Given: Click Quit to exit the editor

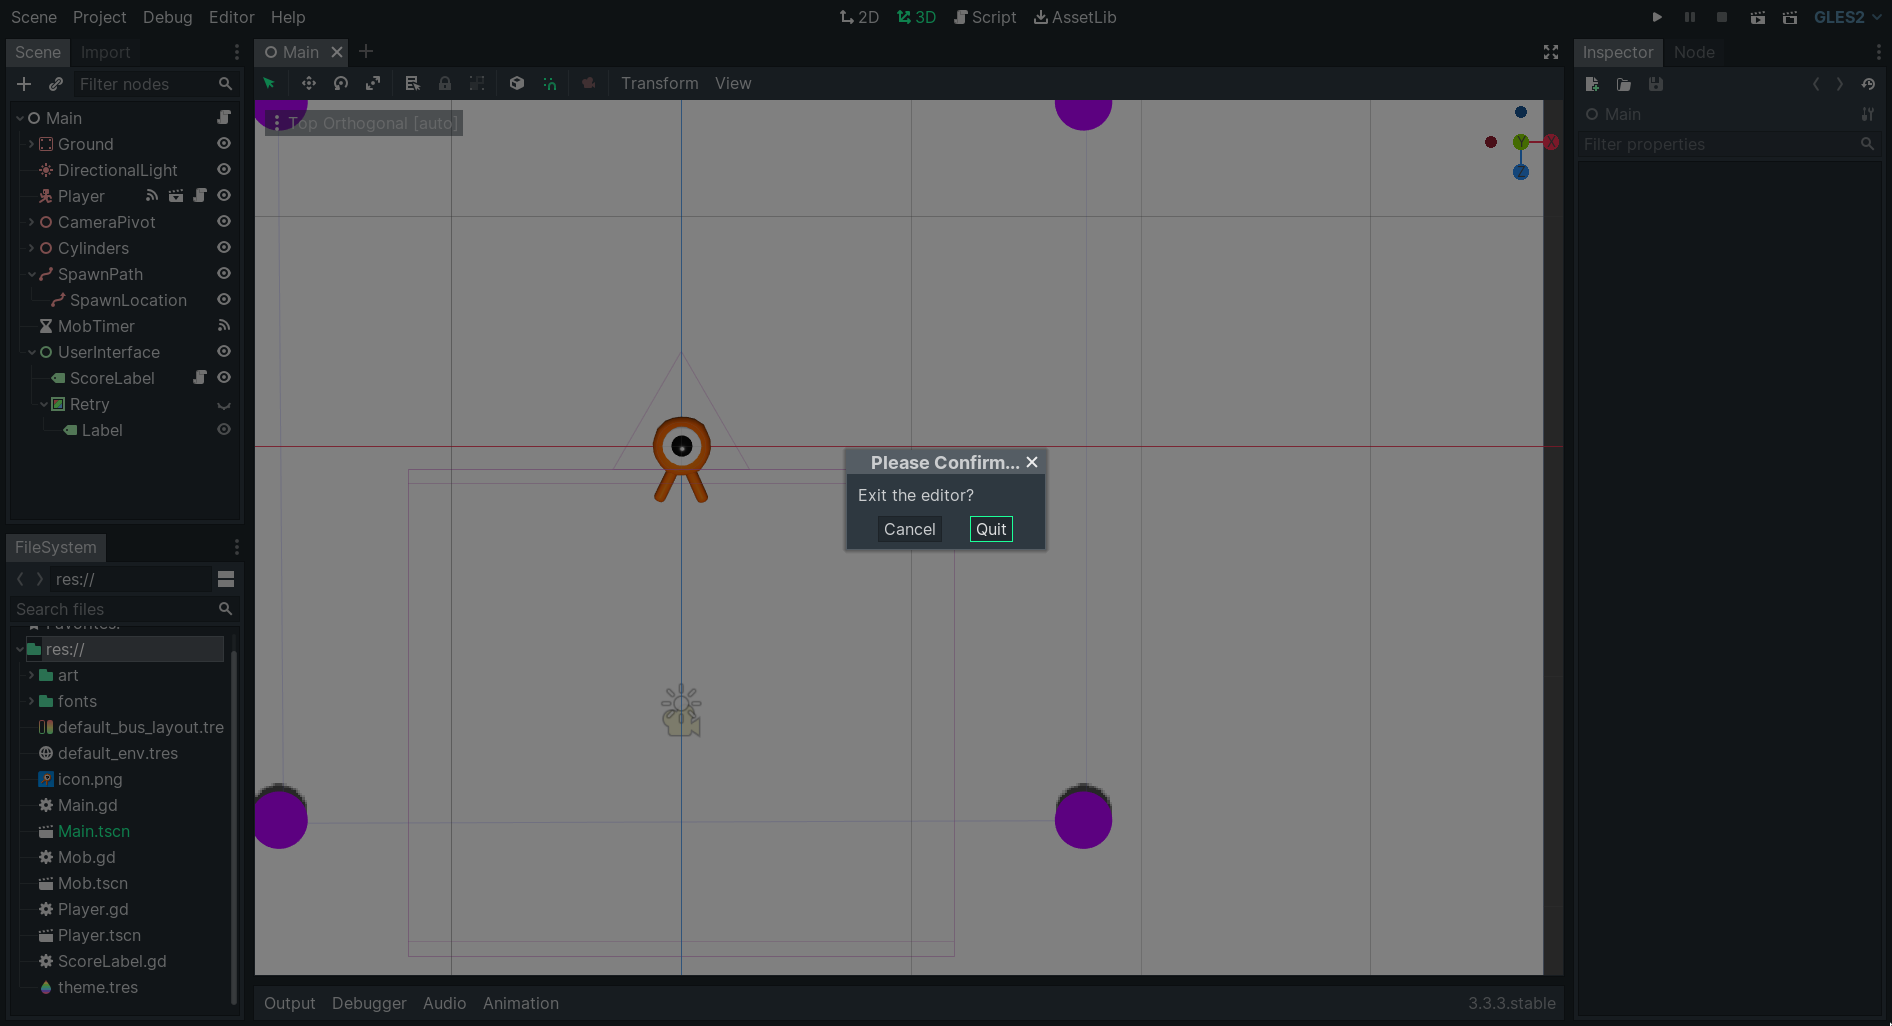Looking at the screenshot, I should point(990,529).
